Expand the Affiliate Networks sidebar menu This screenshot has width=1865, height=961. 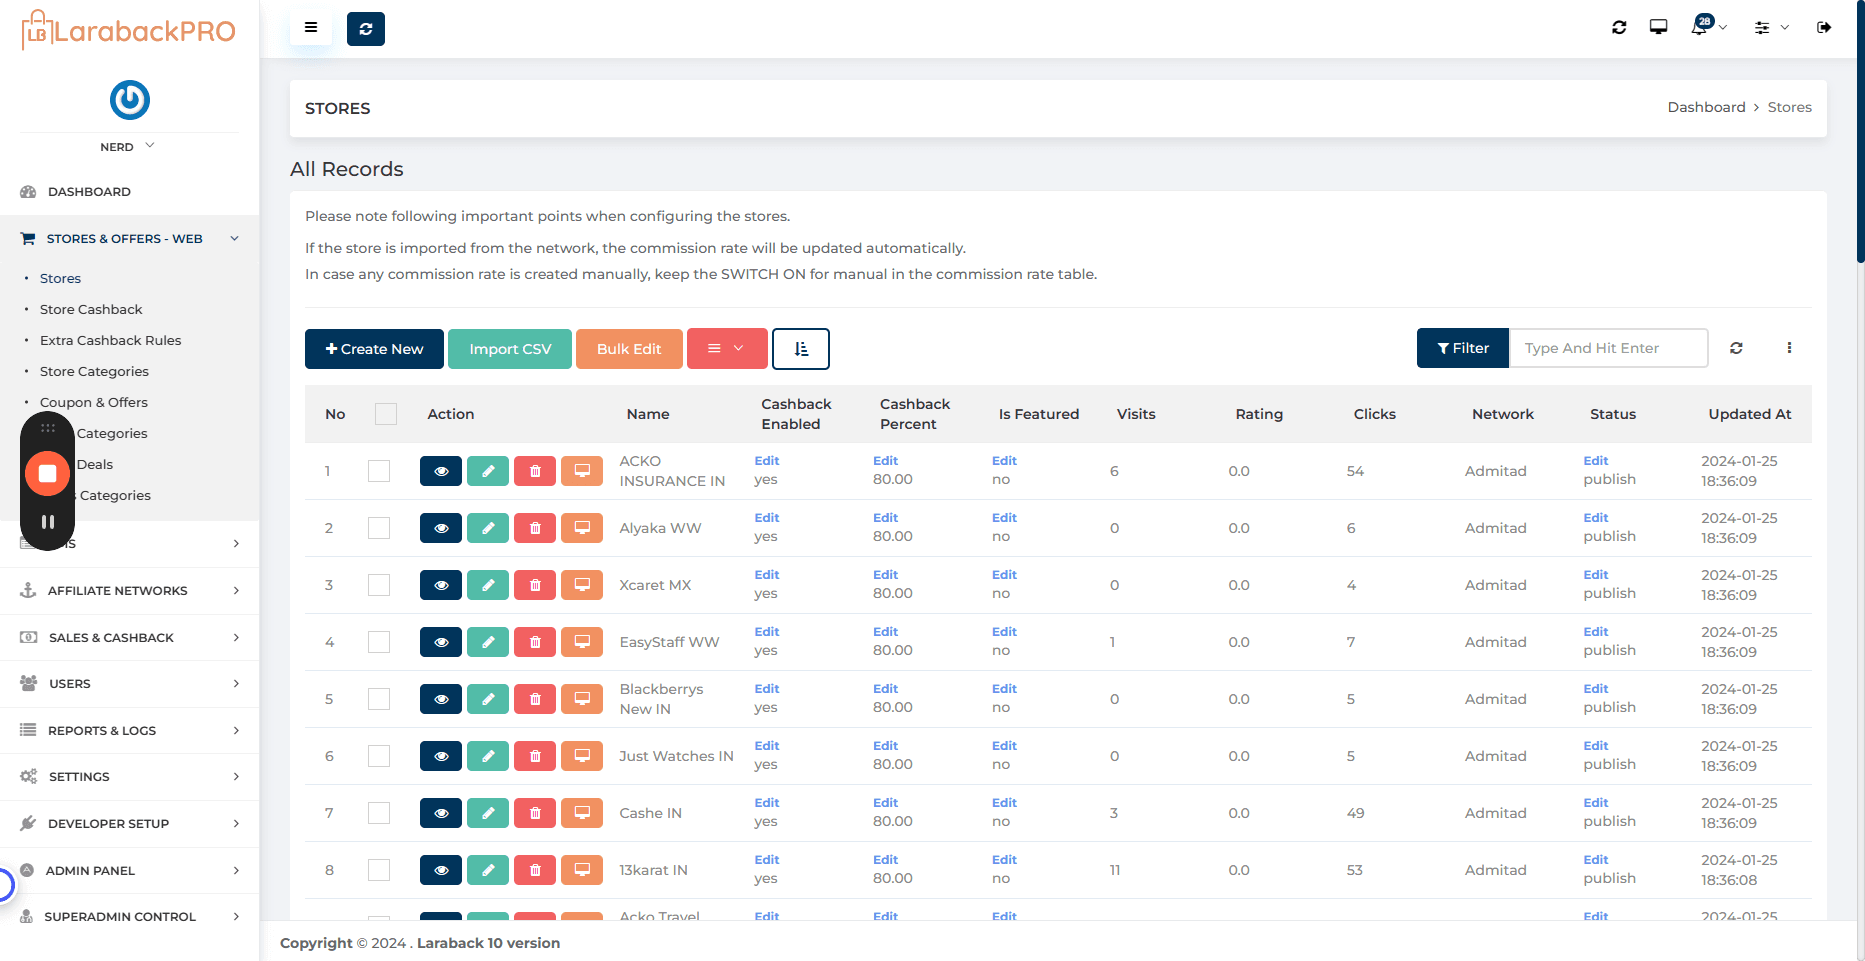click(130, 591)
